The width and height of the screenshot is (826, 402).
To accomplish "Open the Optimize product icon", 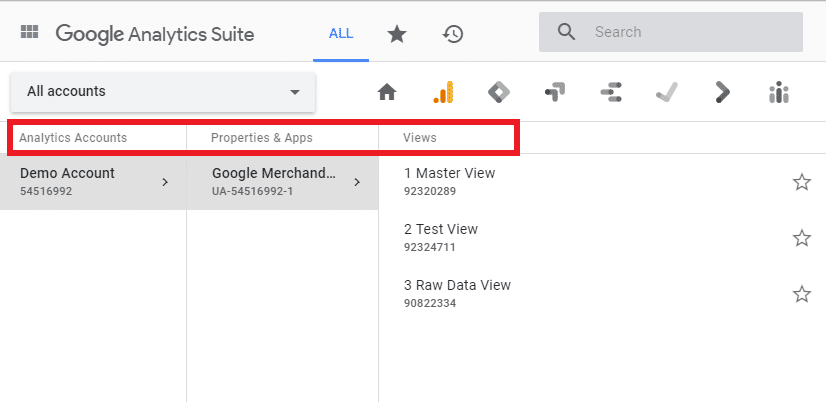I will click(x=555, y=92).
